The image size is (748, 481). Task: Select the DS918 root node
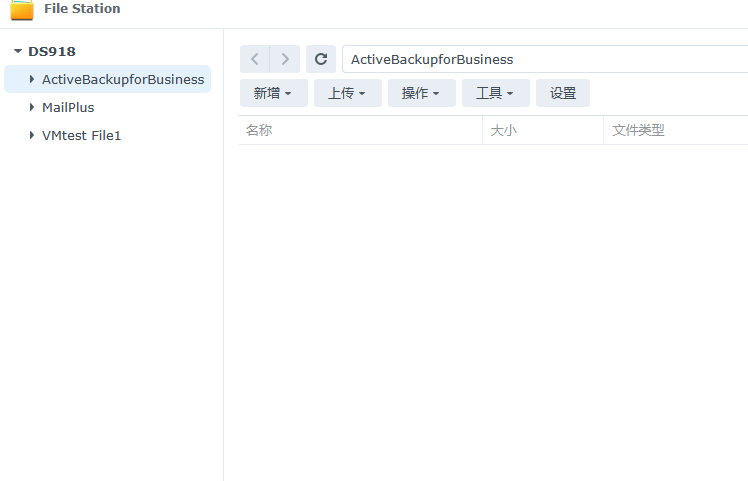click(52, 51)
